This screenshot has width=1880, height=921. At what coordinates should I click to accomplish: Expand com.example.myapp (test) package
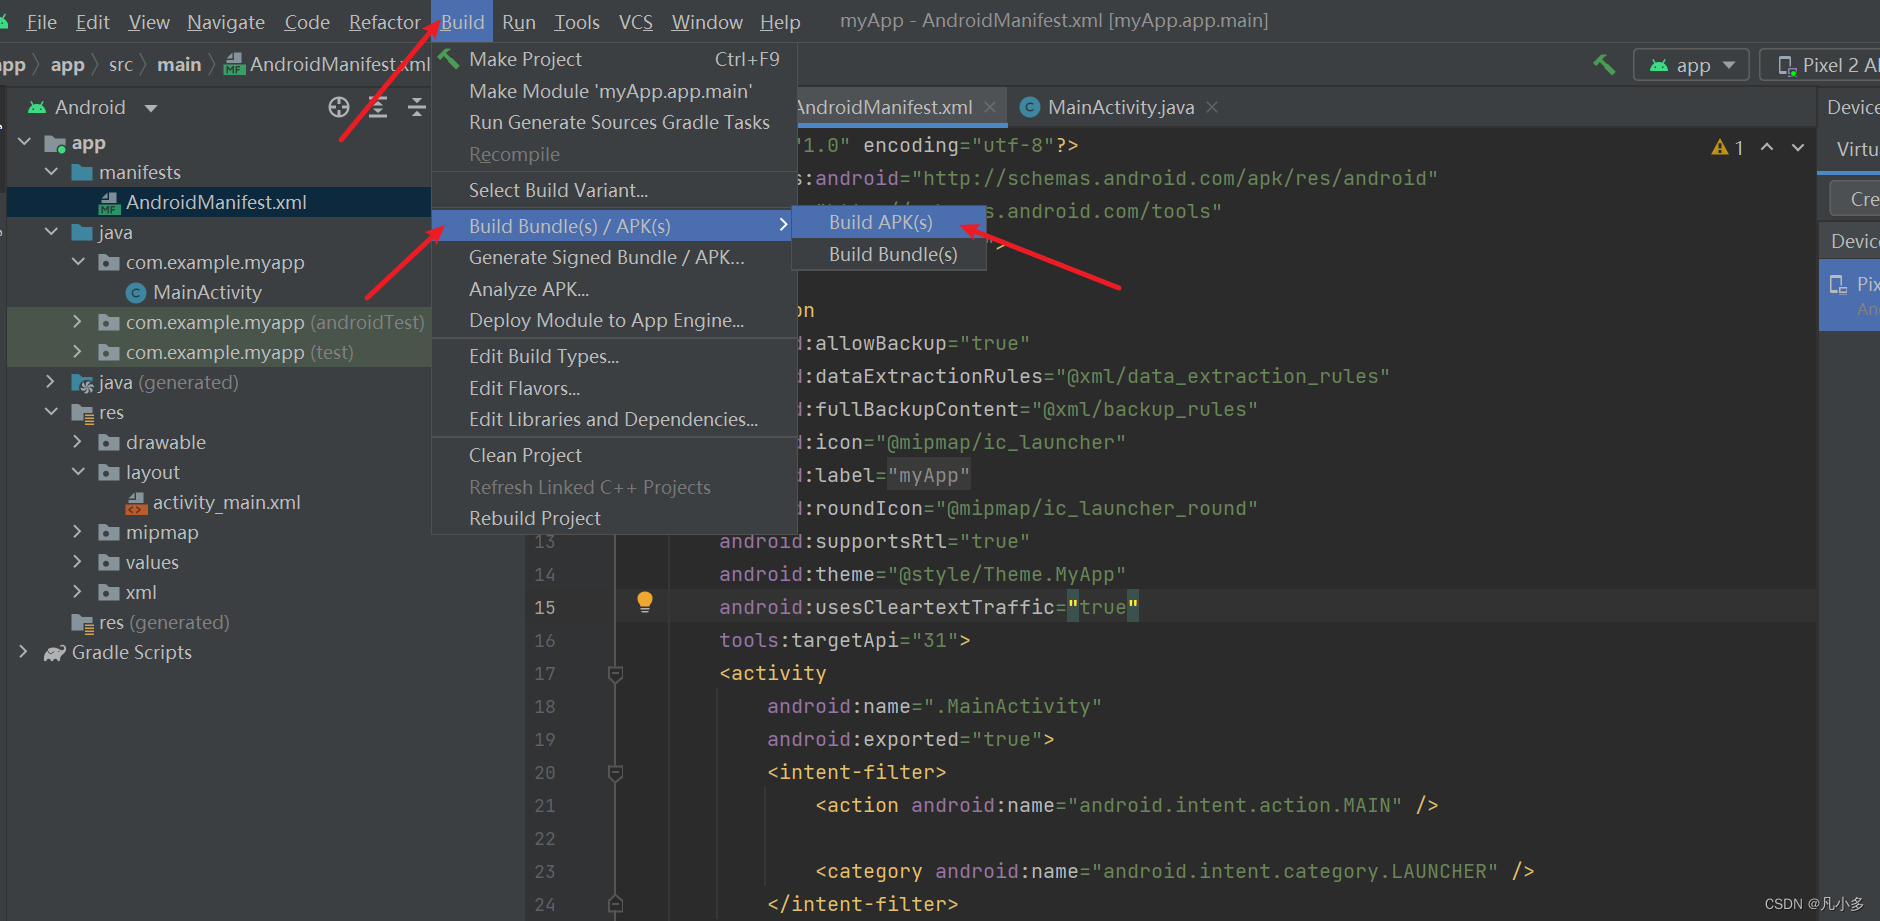tap(78, 352)
